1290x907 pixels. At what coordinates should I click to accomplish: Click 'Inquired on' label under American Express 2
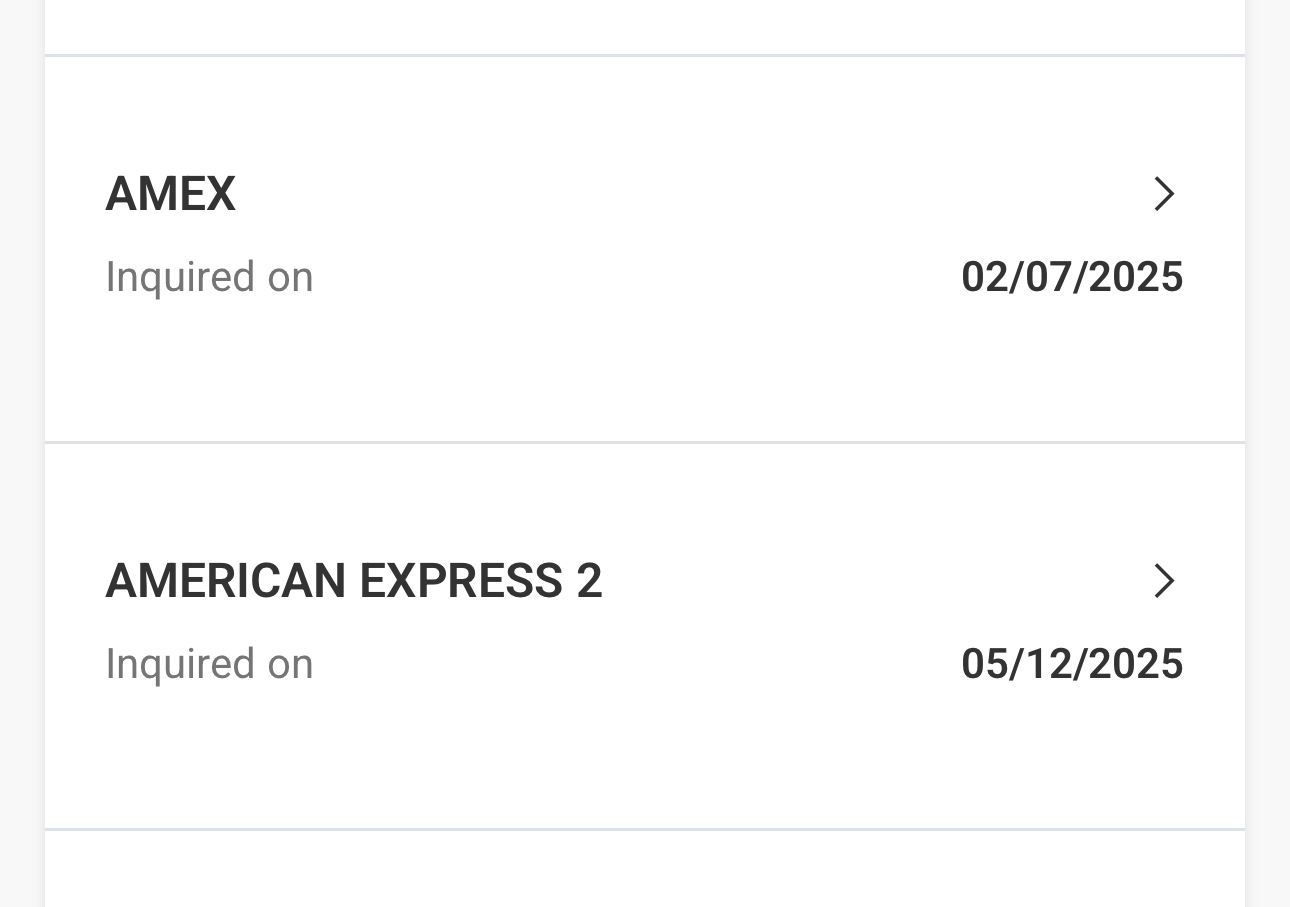(209, 664)
